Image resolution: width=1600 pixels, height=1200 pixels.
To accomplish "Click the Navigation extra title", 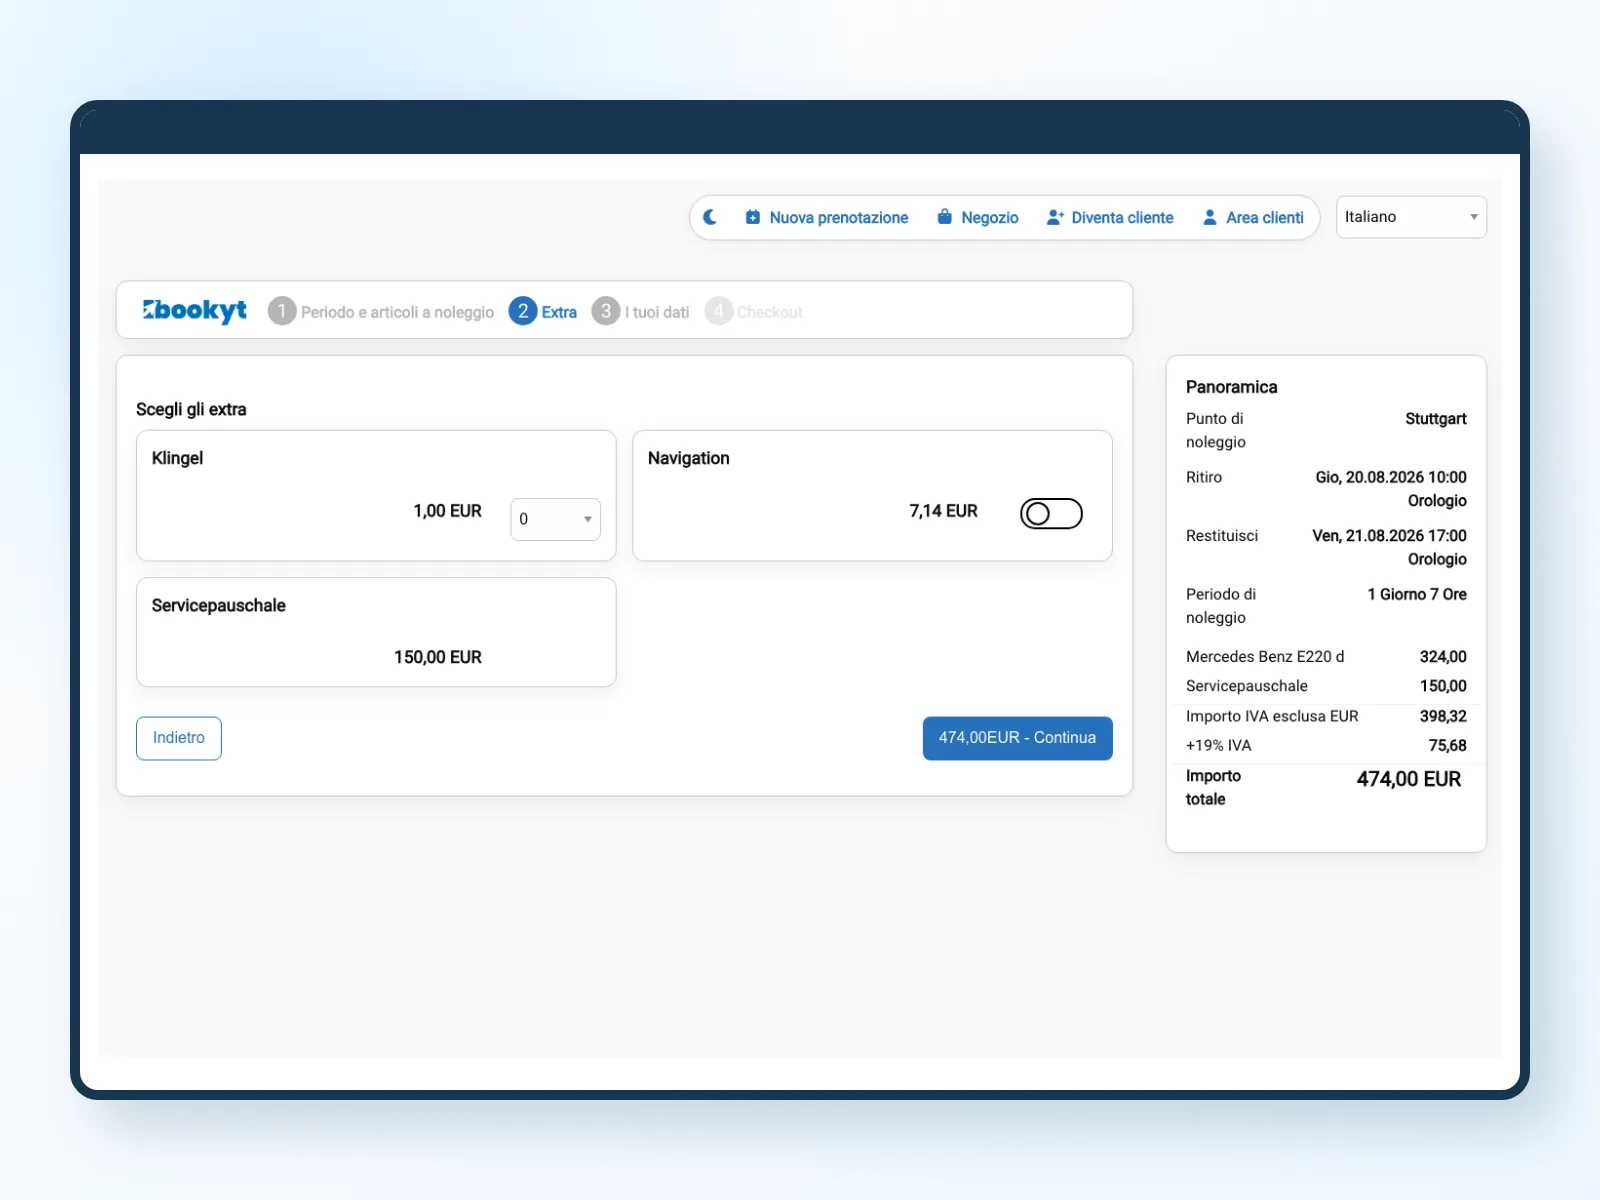I will (689, 458).
